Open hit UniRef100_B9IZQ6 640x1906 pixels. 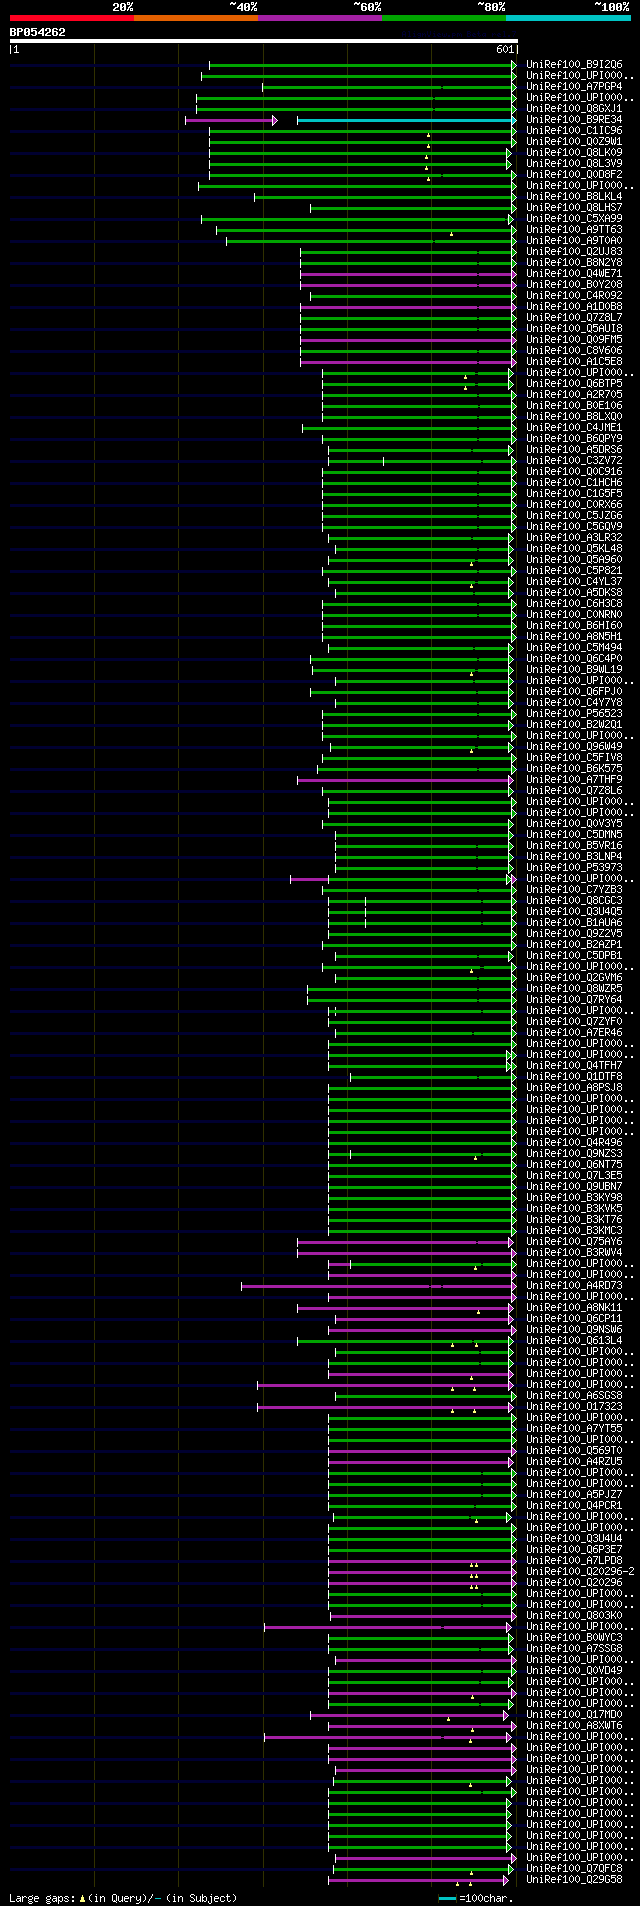(x=574, y=64)
